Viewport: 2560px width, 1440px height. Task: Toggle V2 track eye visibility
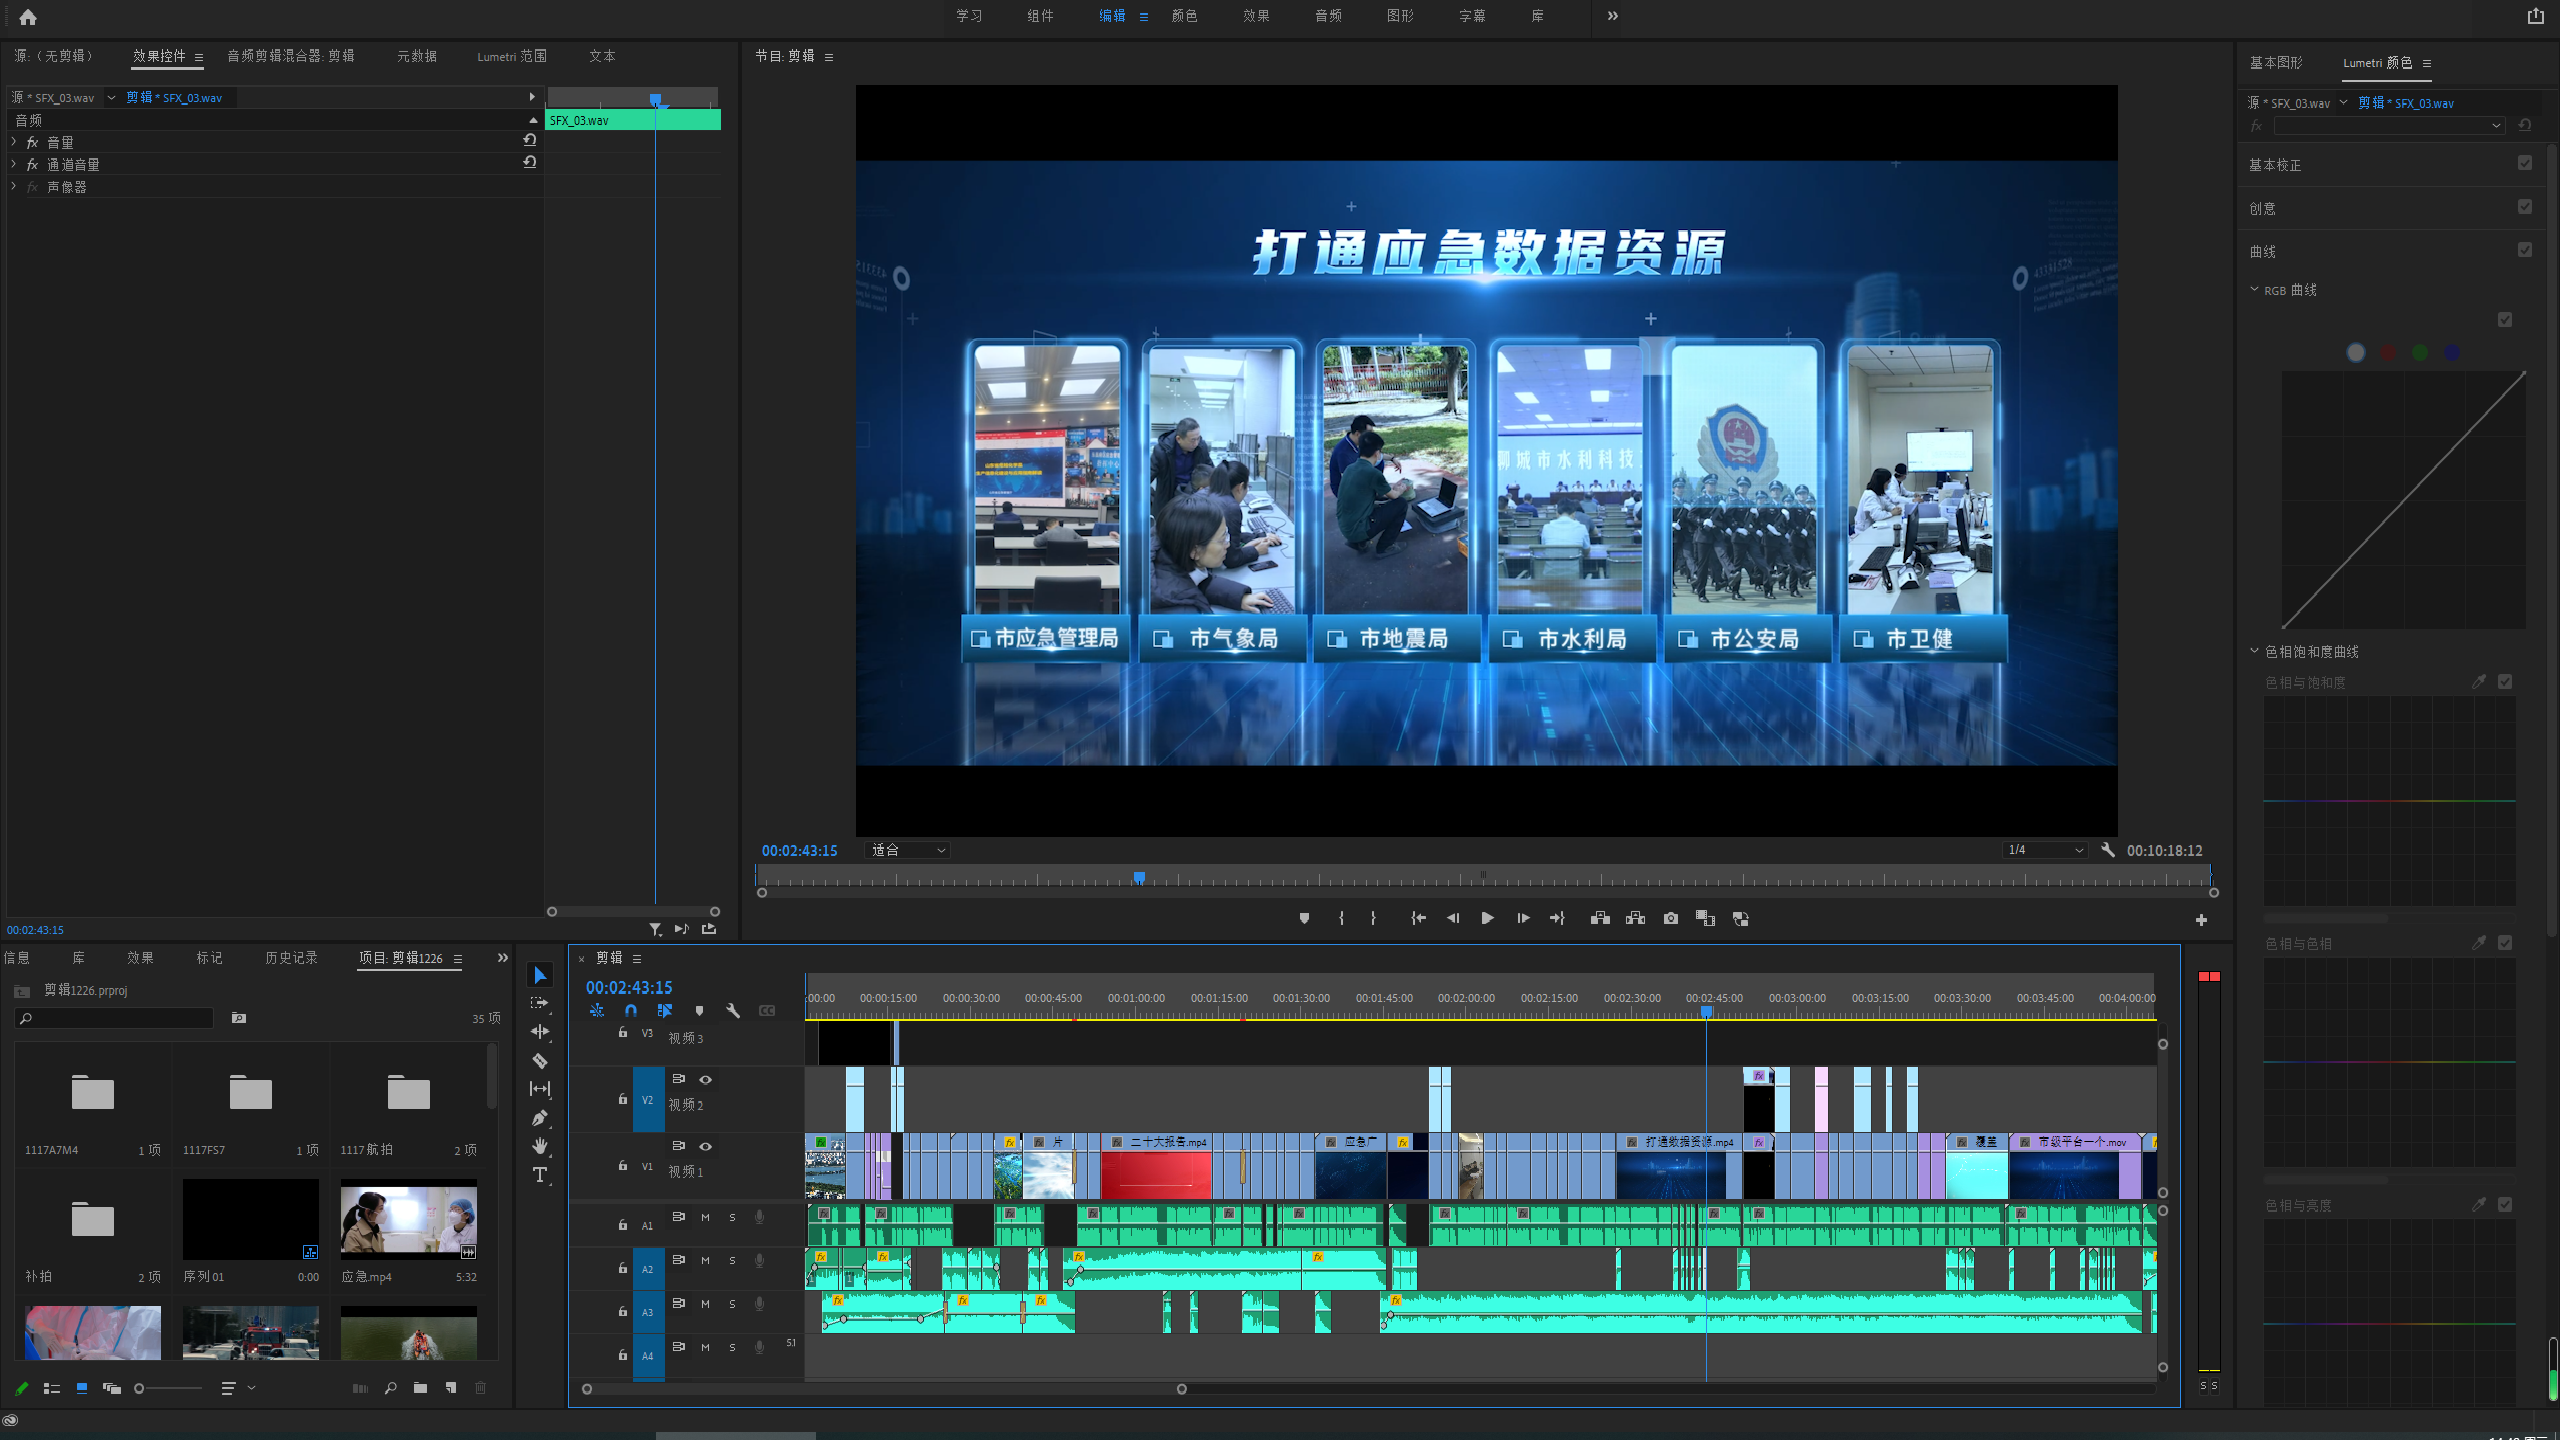pos(705,1079)
